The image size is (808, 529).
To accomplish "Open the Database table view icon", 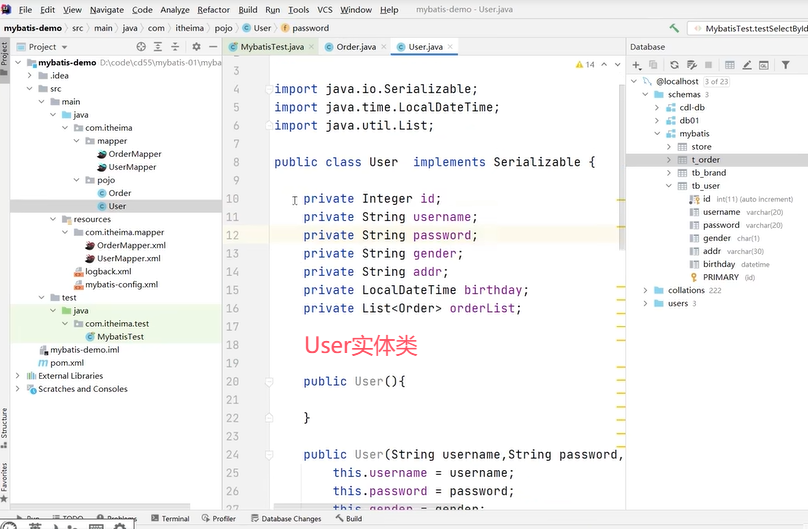I will 730,65.
